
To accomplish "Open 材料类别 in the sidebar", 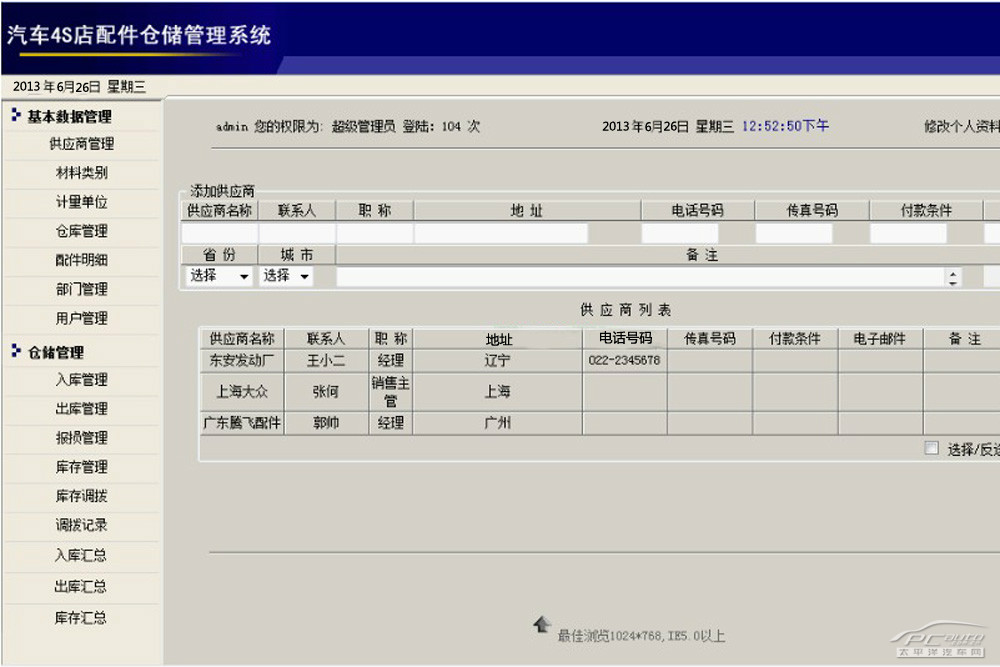I will tap(81, 173).
